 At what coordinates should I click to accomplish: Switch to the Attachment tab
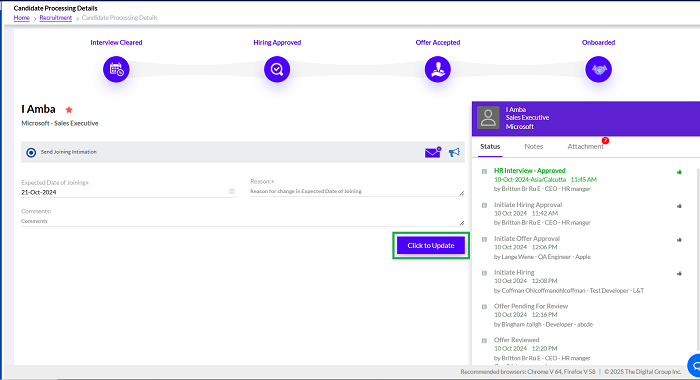coord(585,146)
